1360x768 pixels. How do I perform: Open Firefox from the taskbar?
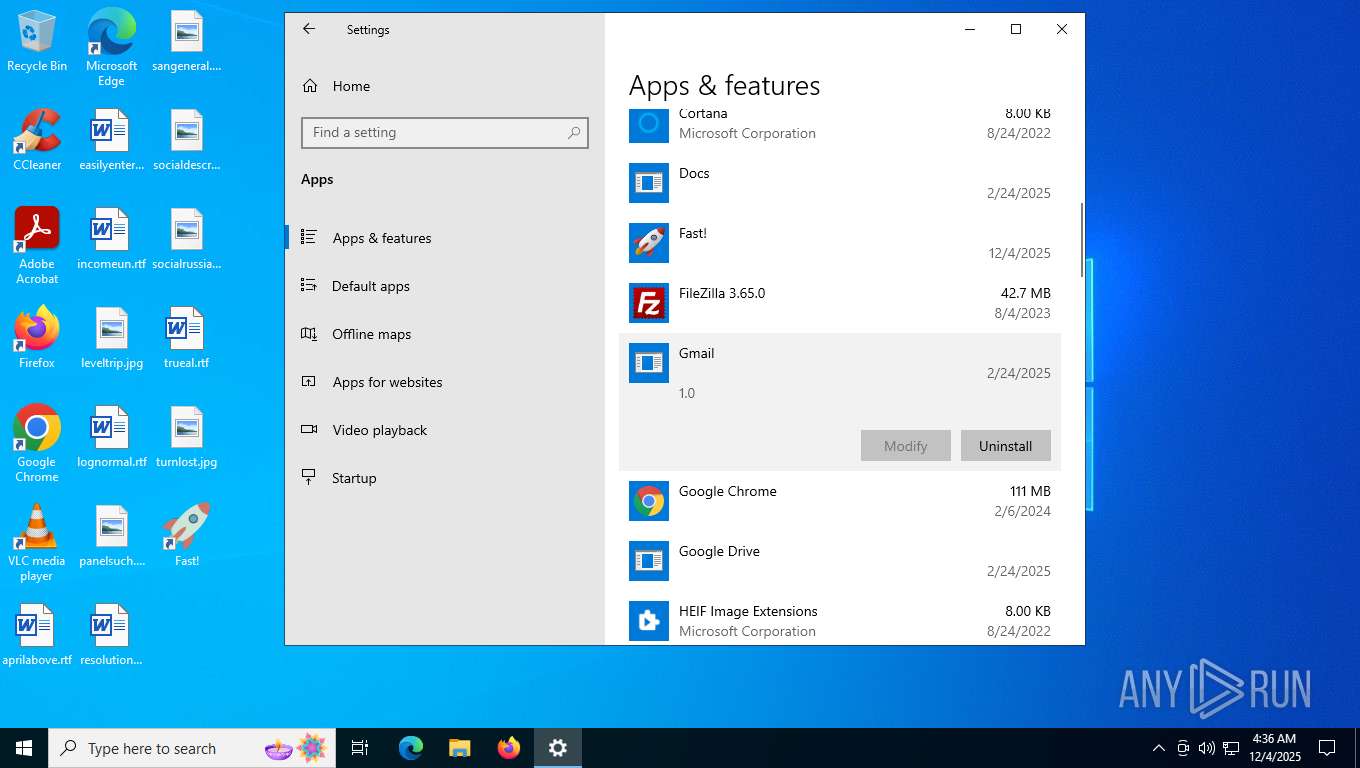(509, 748)
